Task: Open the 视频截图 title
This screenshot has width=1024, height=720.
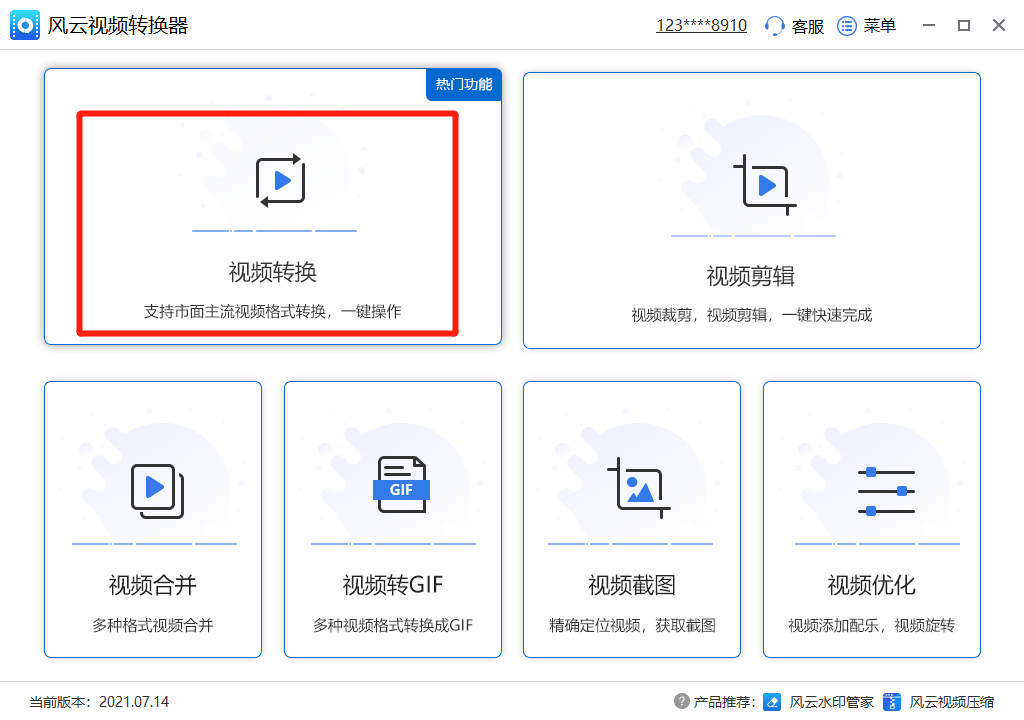Action: tap(632, 585)
